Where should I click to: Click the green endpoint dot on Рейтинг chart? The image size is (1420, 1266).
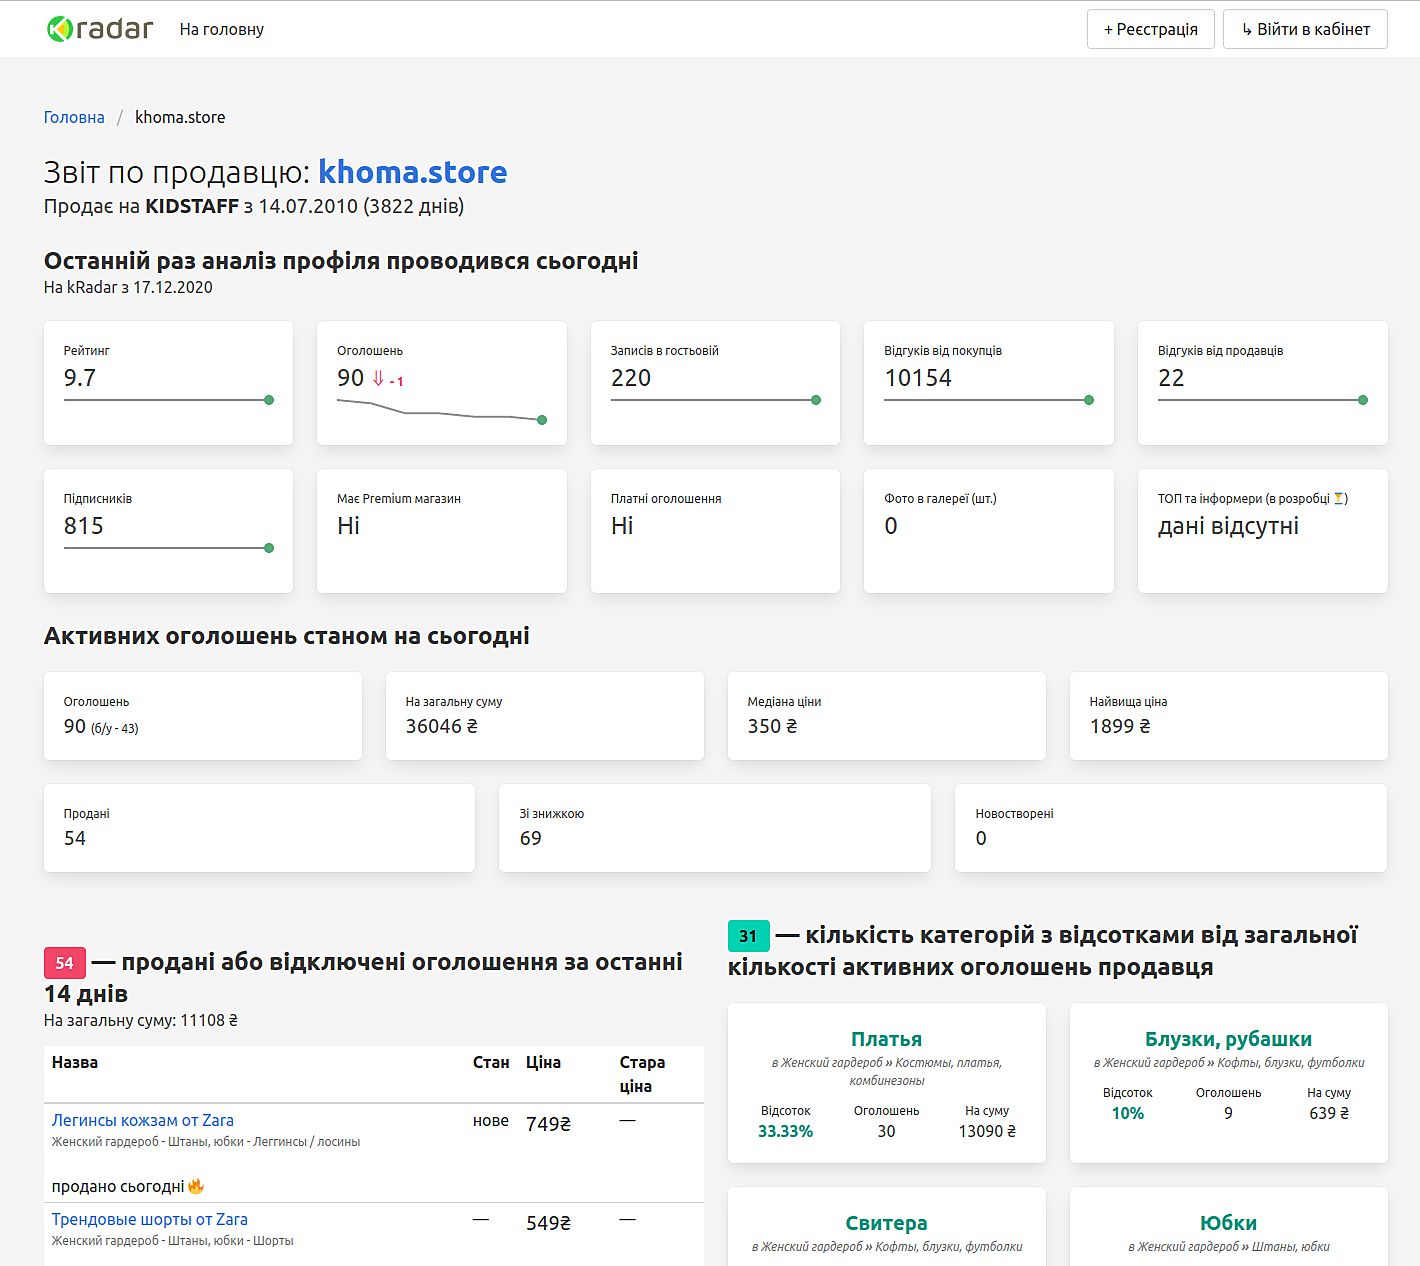(x=269, y=400)
